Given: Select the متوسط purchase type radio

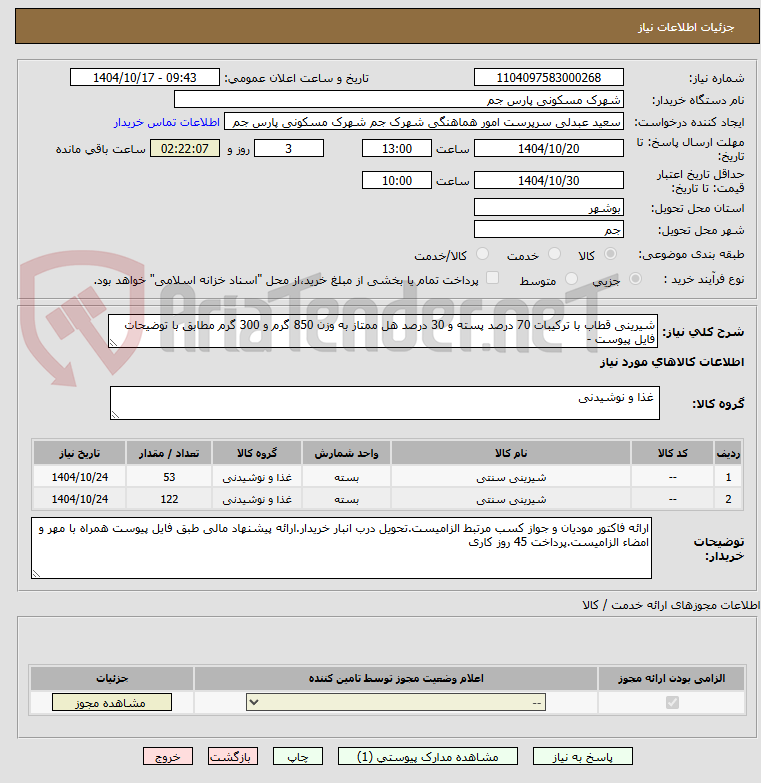Looking at the screenshot, I should click(x=571, y=279).
